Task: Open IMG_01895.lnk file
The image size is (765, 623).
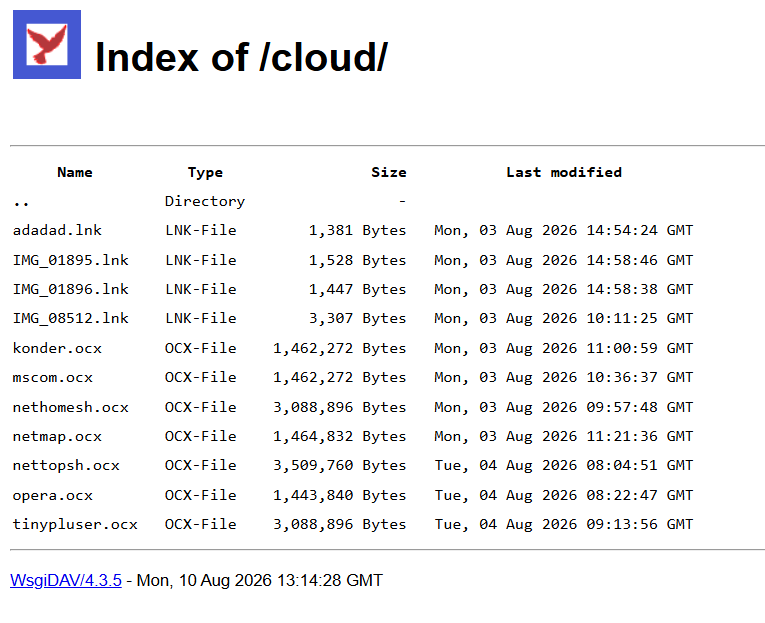Action: point(71,260)
